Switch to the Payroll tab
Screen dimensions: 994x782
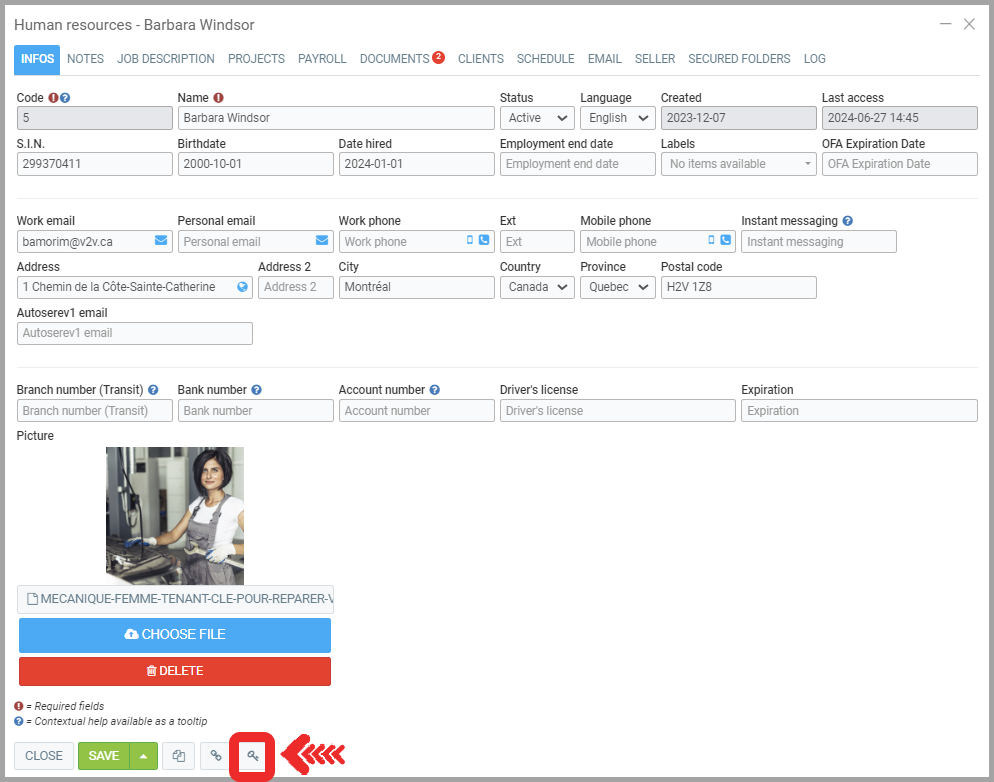pyautogui.click(x=322, y=59)
